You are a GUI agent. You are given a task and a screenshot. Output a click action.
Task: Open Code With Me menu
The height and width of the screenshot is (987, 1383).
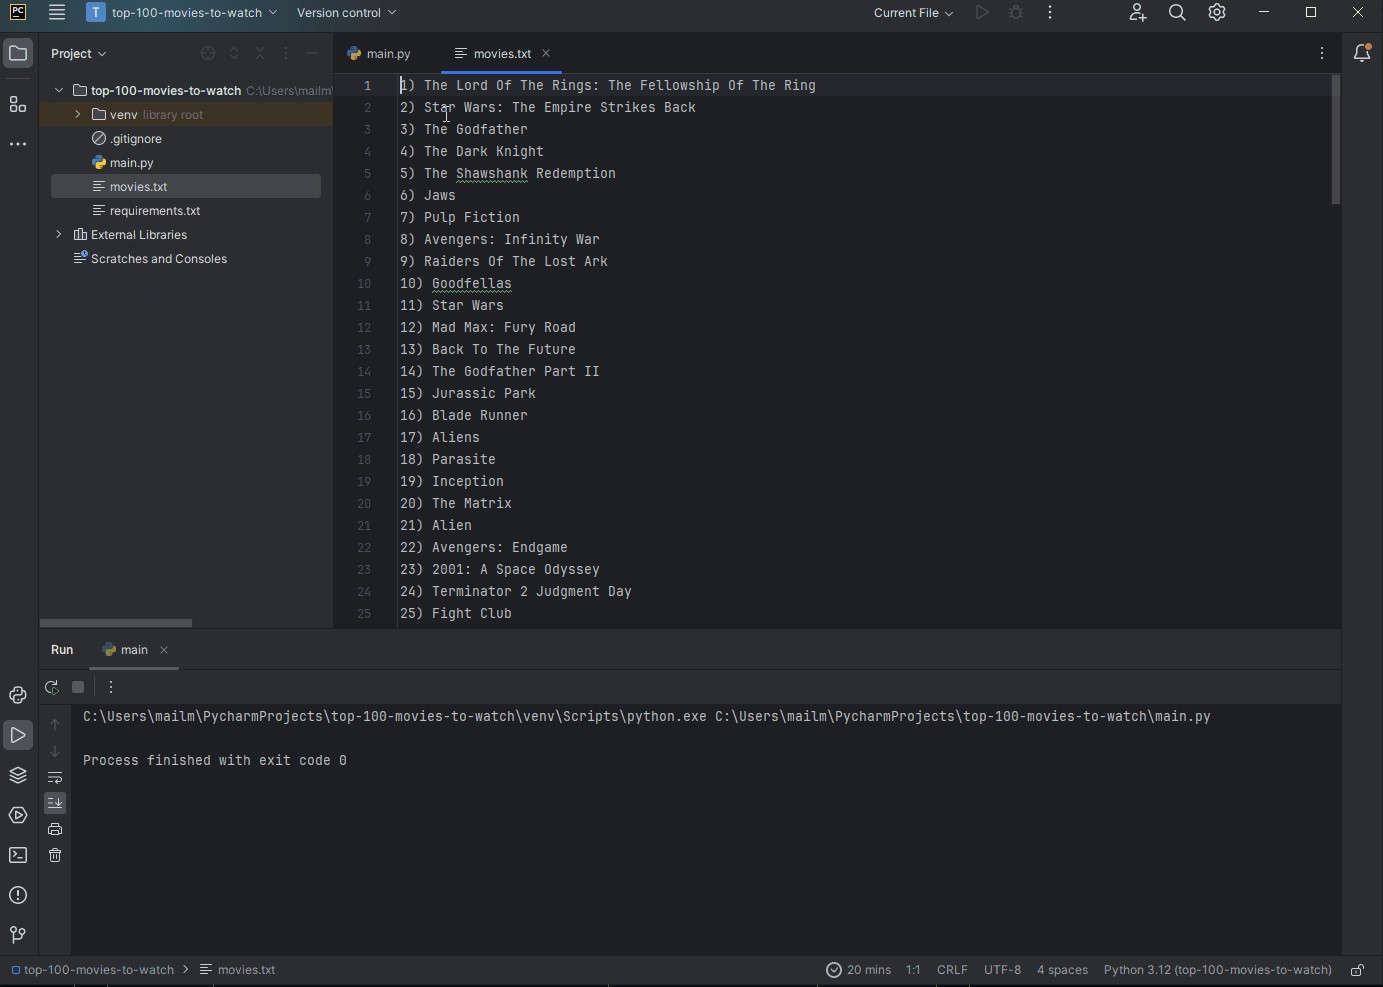click(x=1137, y=13)
